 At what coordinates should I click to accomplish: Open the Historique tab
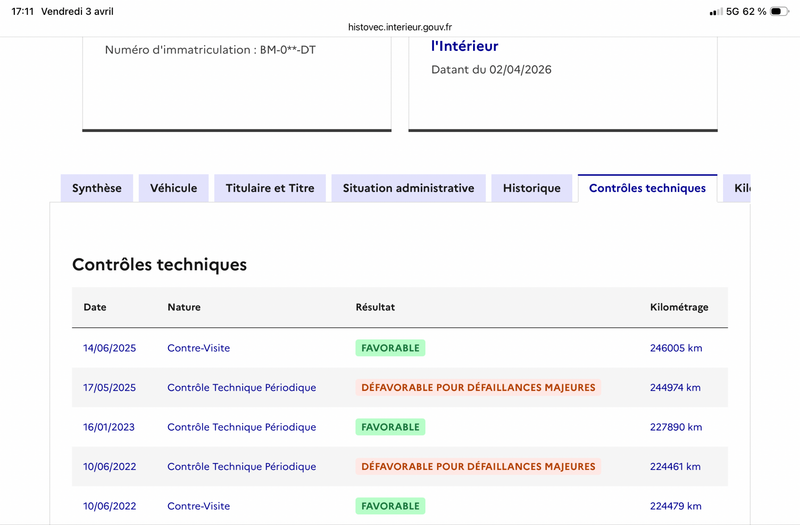[x=532, y=188]
